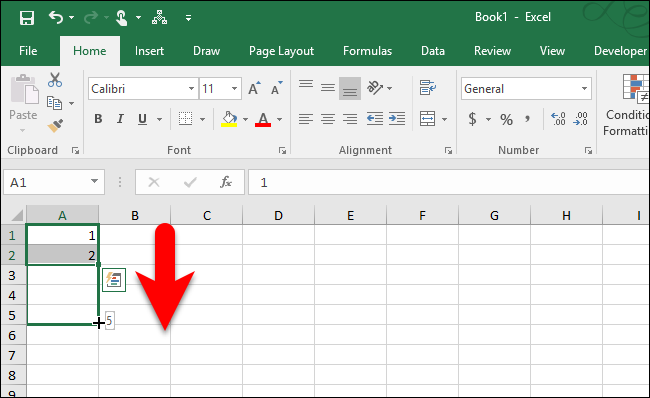This screenshot has width=650, height=398.
Task: Click the Increase Indent icon
Action: pos(397,119)
